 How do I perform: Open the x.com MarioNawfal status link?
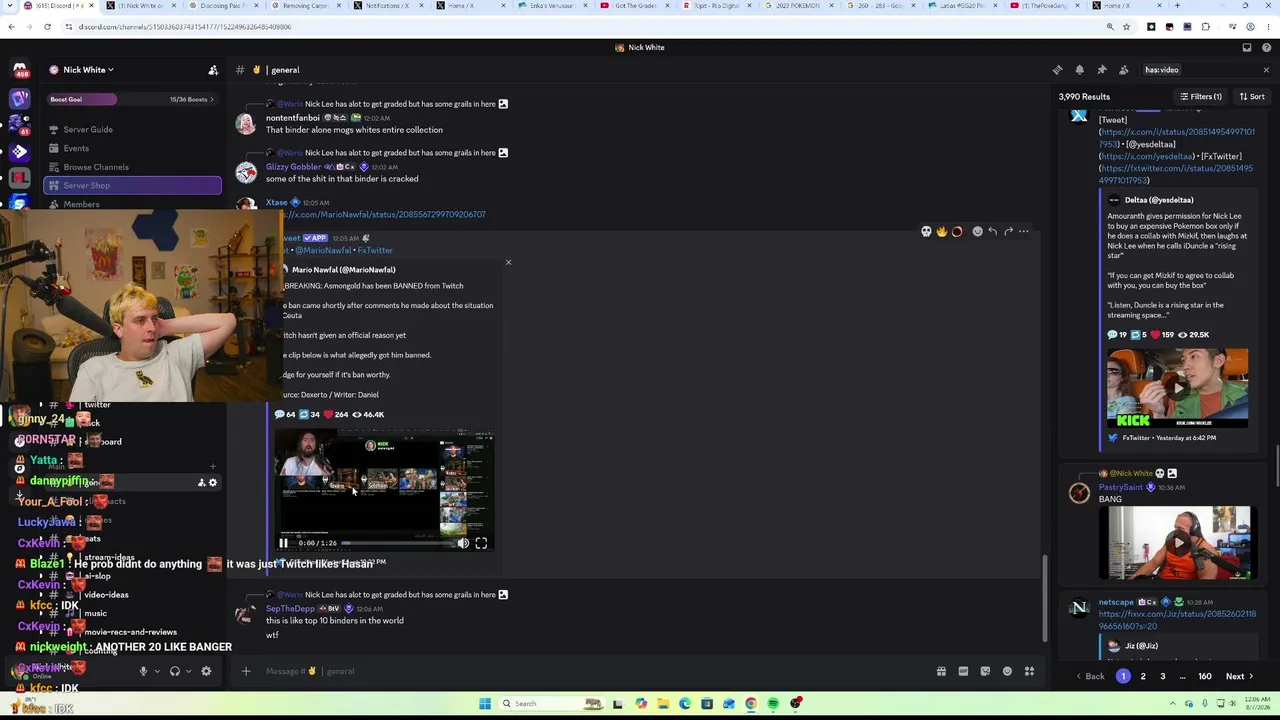point(384,214)
